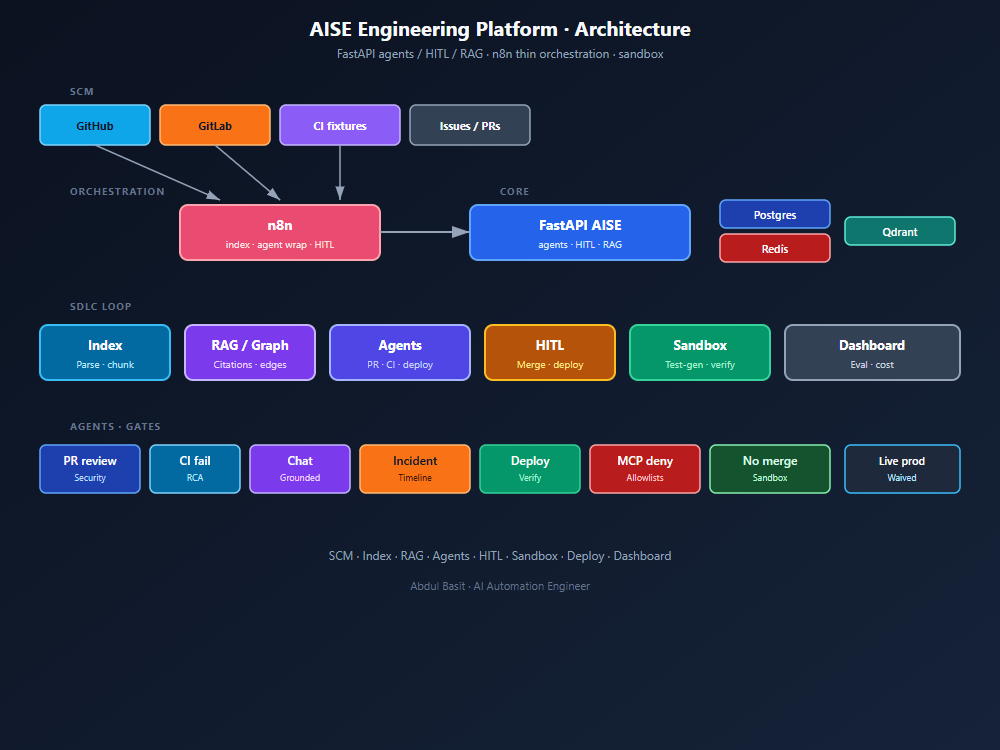Click the n8n orchestration block
The height and width of the screenshot is (750, 1000).
click(280, 232)
